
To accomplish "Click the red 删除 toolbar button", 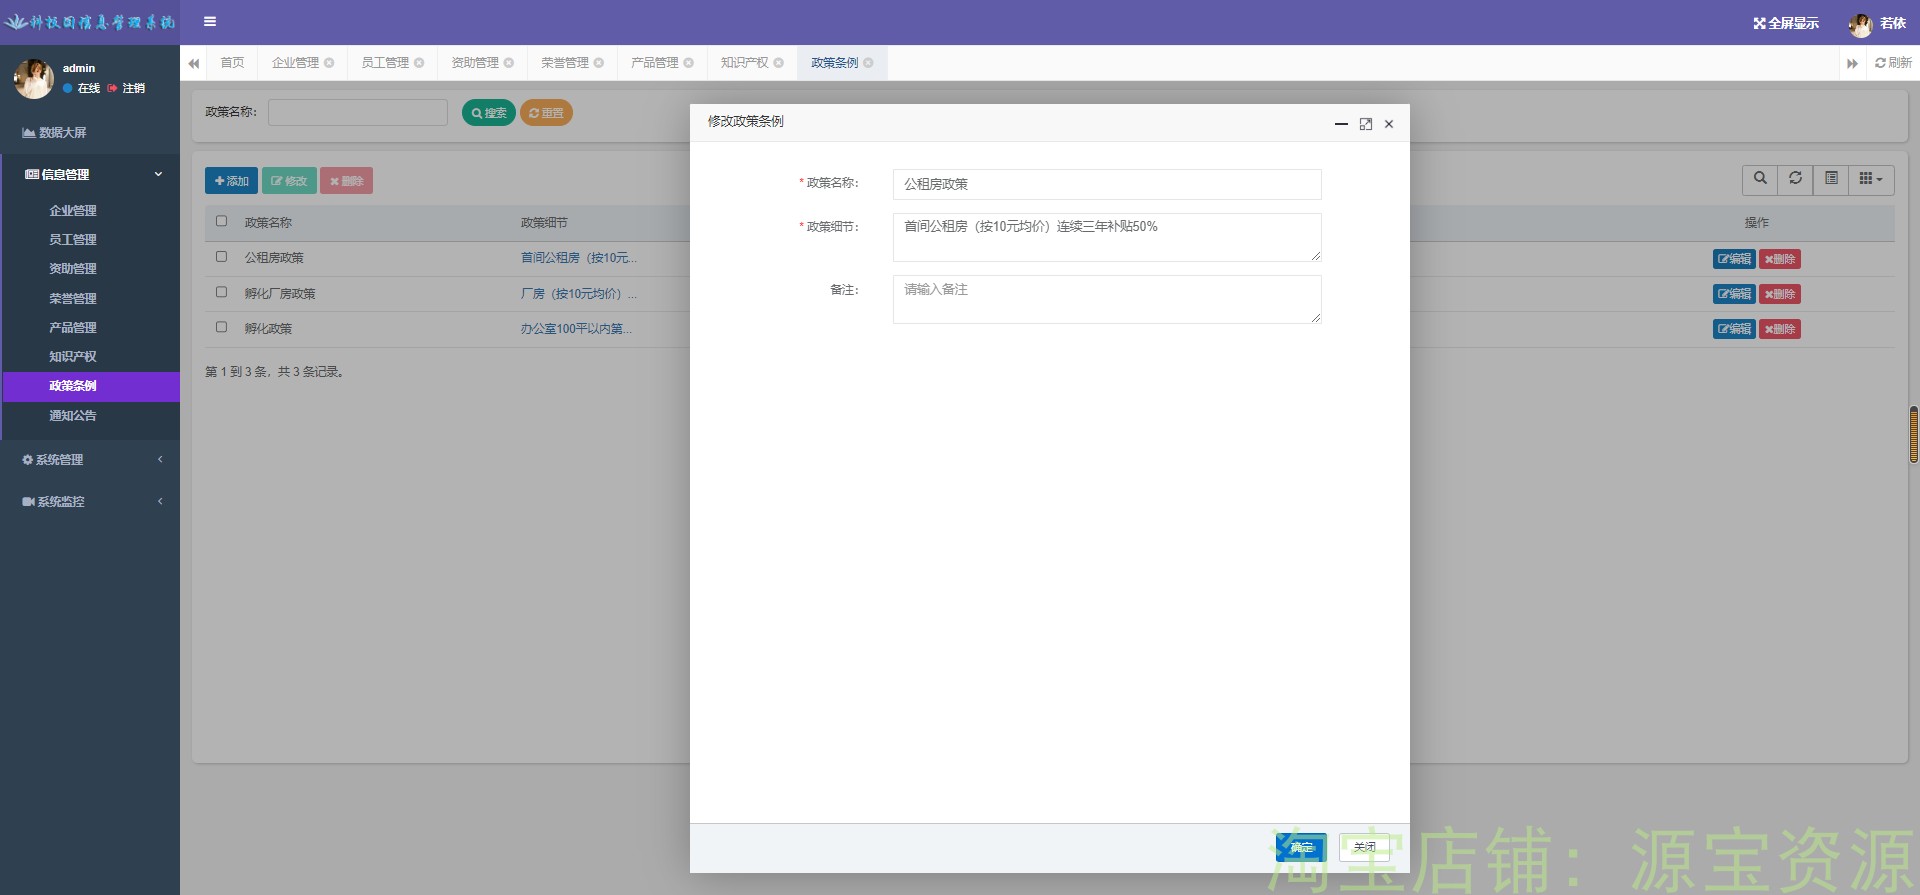I will (346, 181).
